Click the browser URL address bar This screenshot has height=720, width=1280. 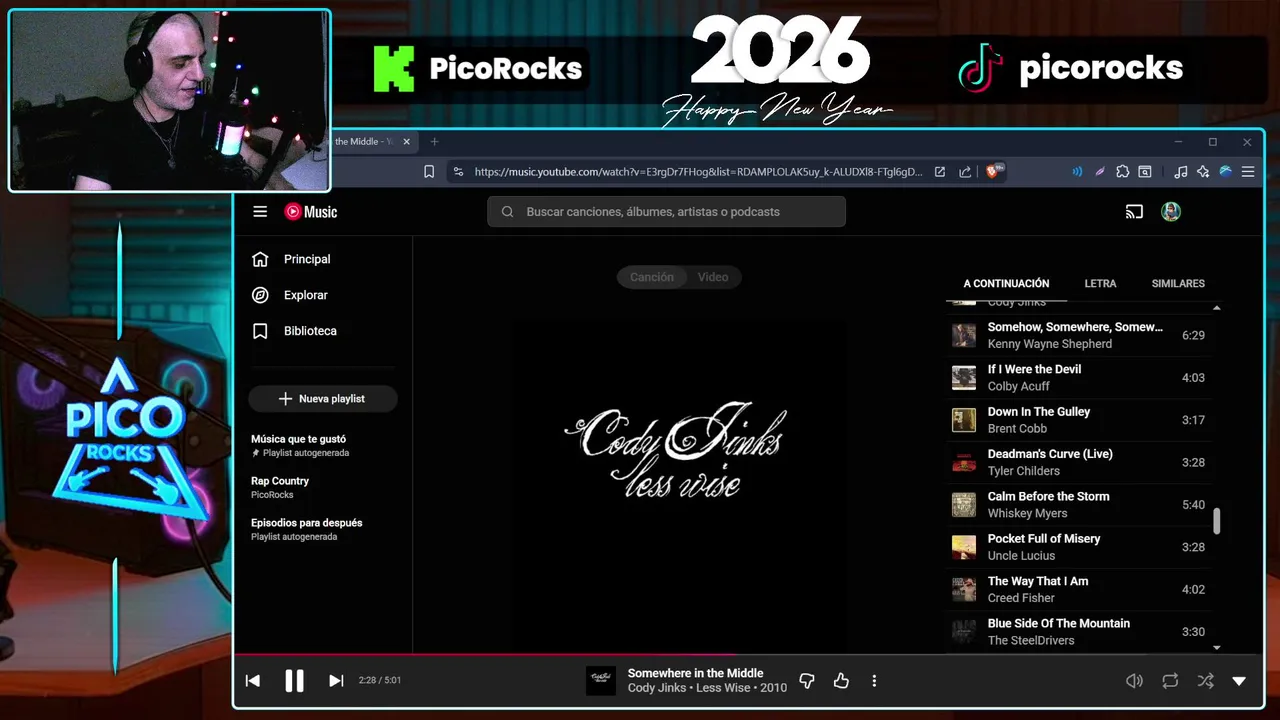click(x=698, y=172)
